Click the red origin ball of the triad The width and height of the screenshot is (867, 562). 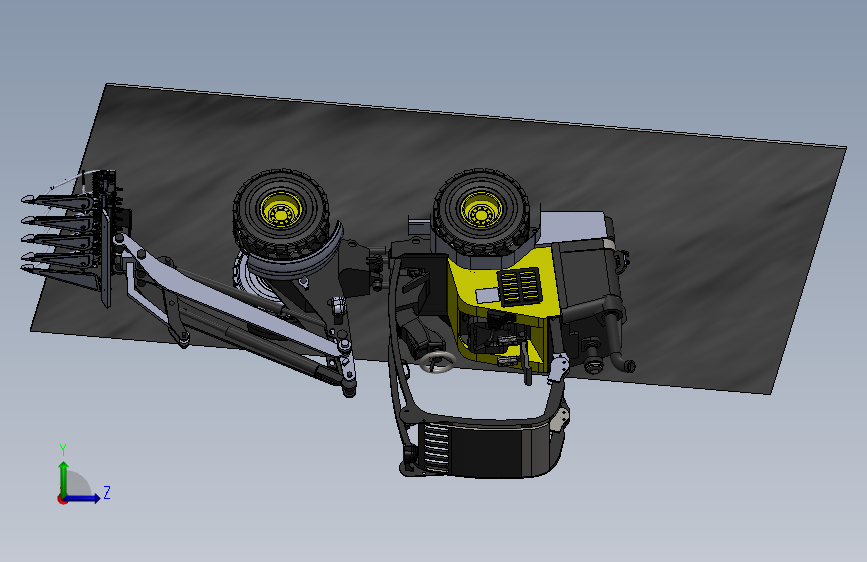tap(62, 499)
